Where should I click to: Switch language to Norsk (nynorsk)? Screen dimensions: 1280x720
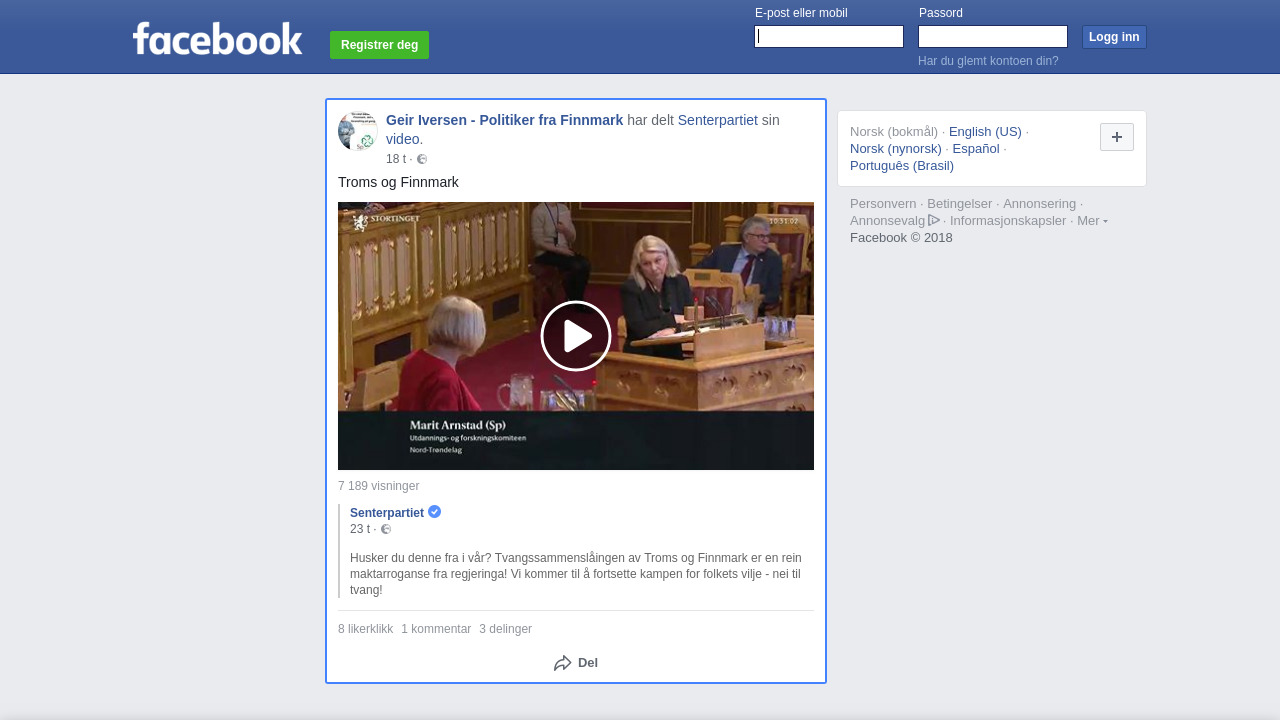tap(896, 149)
